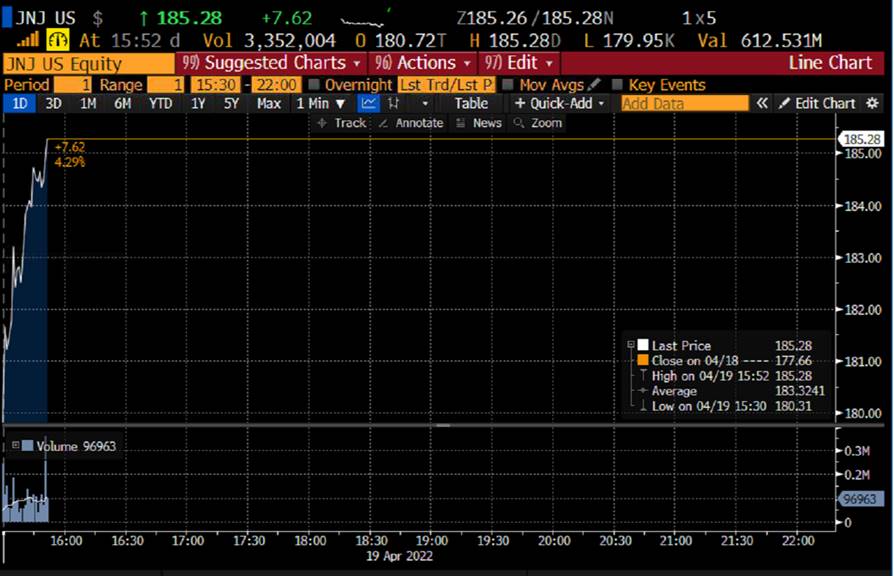Screen dimensions: 894x576
Task: Click the Table view button
Action: (x=471, y=103)
